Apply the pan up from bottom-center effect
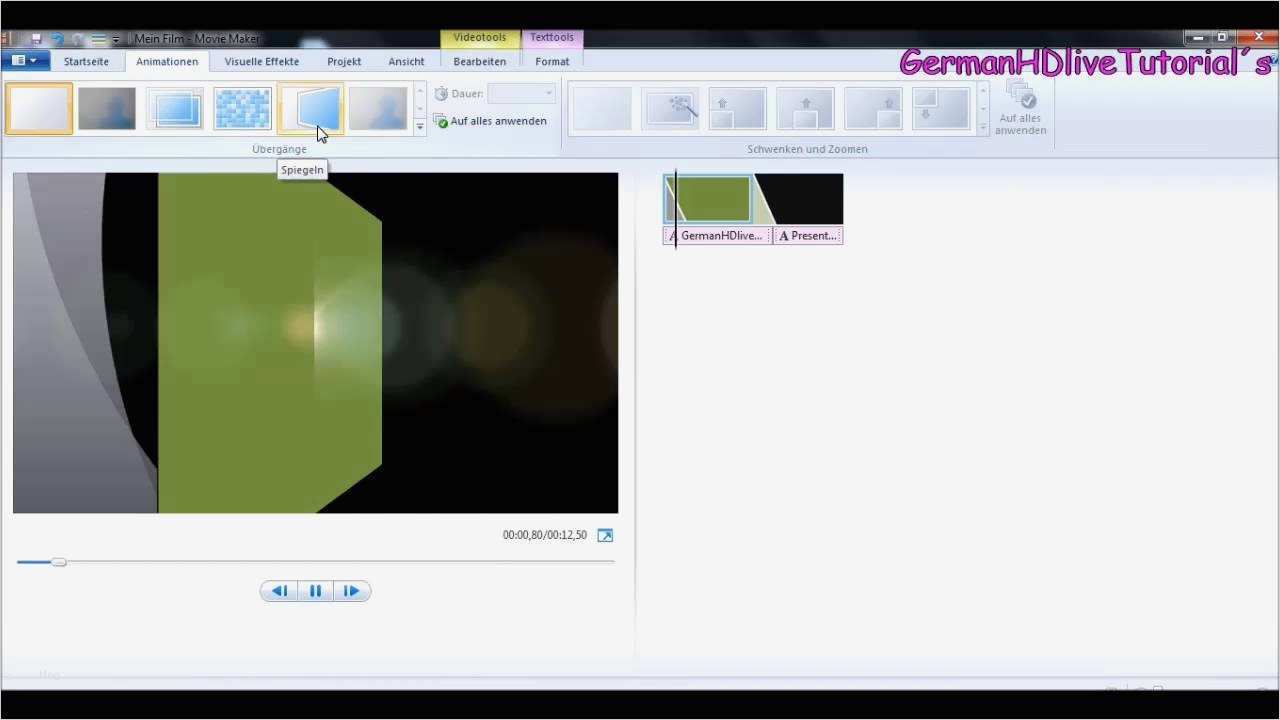Screen dimensions: 1280x720 click(806, 108)
